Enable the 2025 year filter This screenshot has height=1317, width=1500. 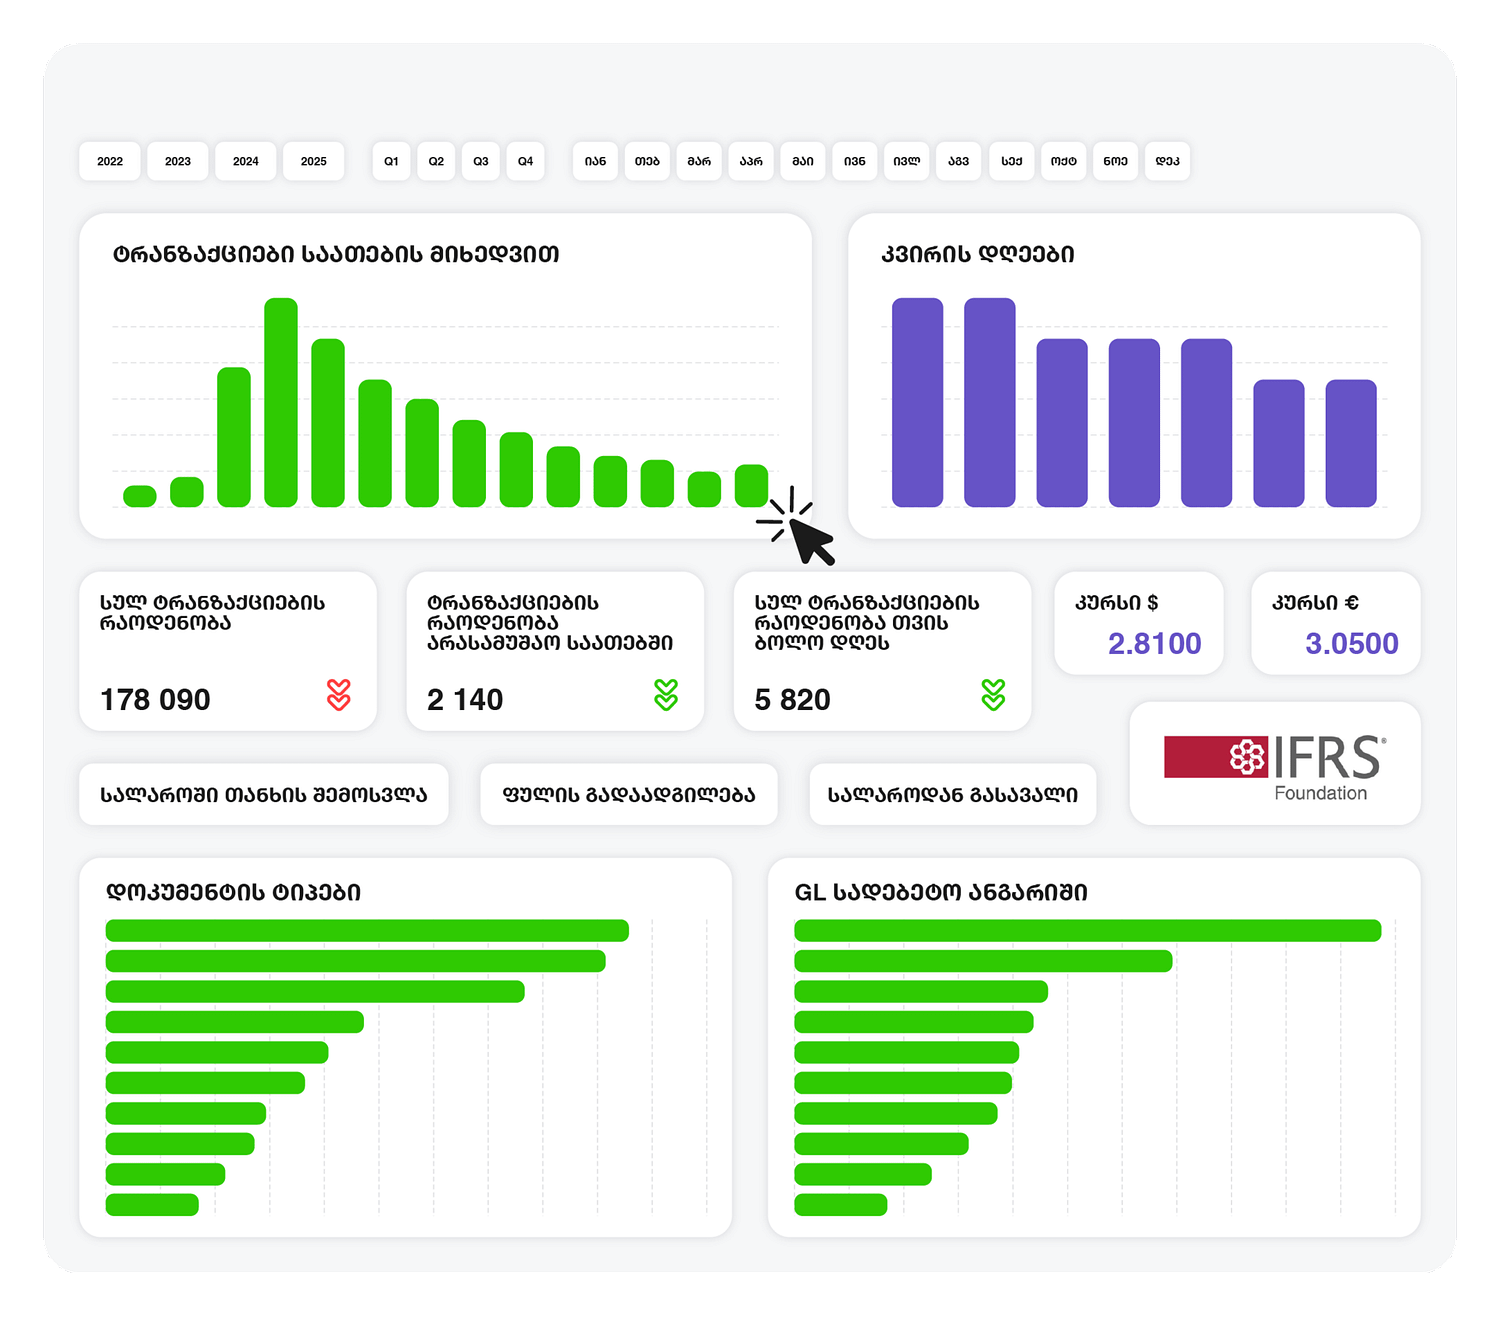[x=314, y=161]
